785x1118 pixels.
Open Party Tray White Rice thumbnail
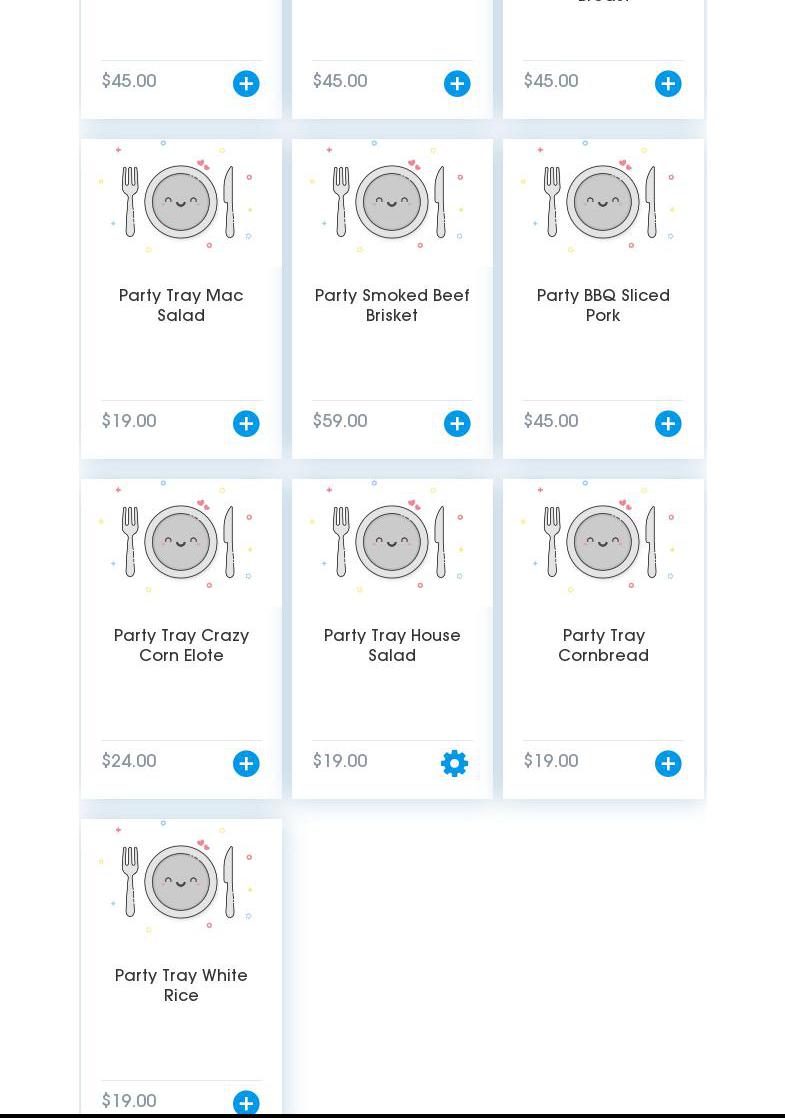click(181, 881)
